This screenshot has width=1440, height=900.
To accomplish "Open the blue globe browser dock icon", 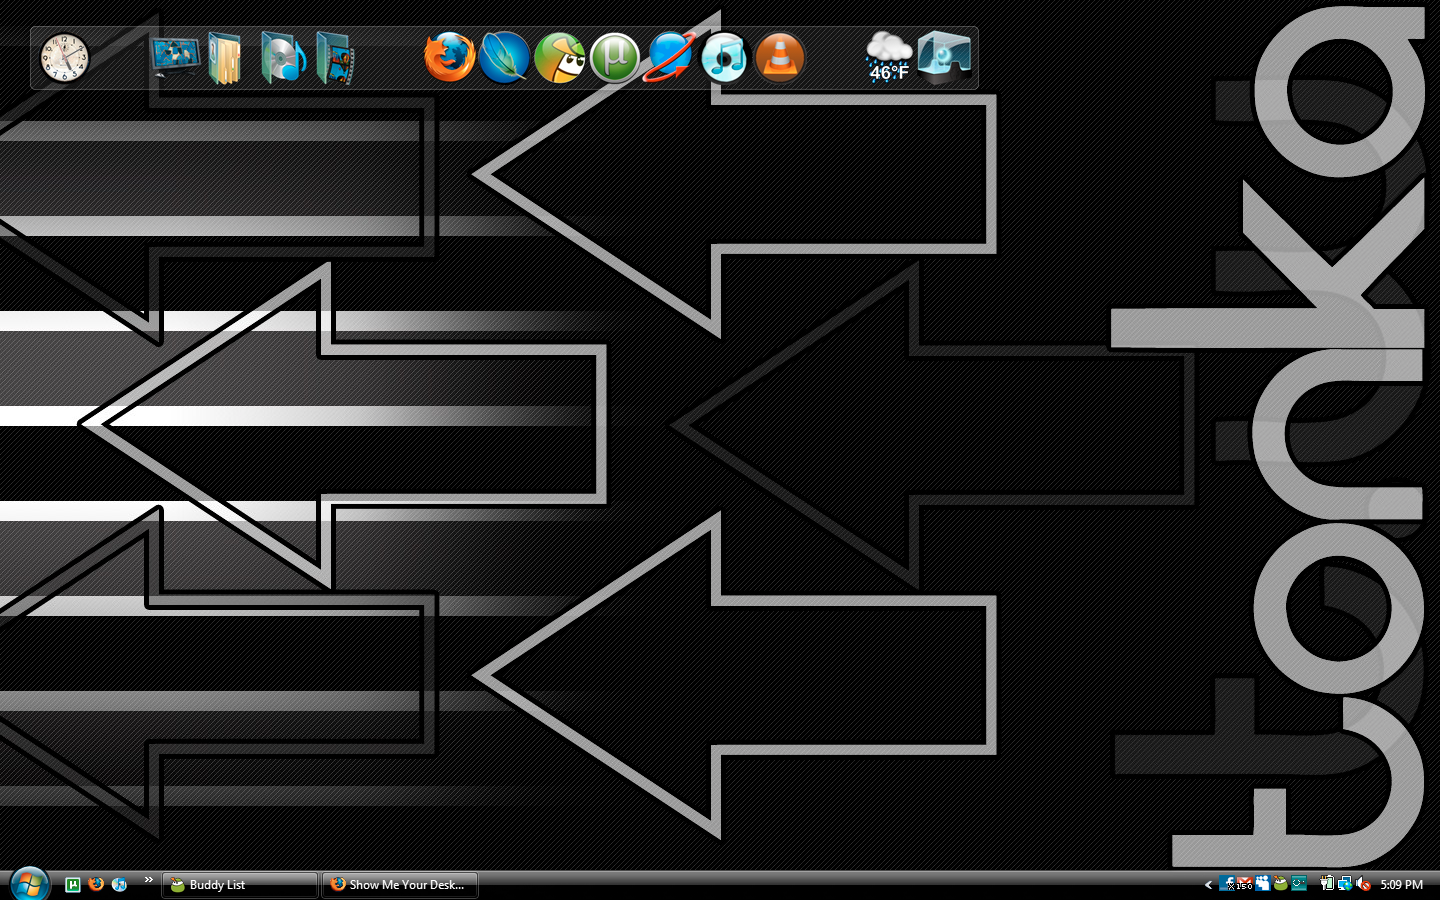I will pyautogui.click(x=669, y=57).
